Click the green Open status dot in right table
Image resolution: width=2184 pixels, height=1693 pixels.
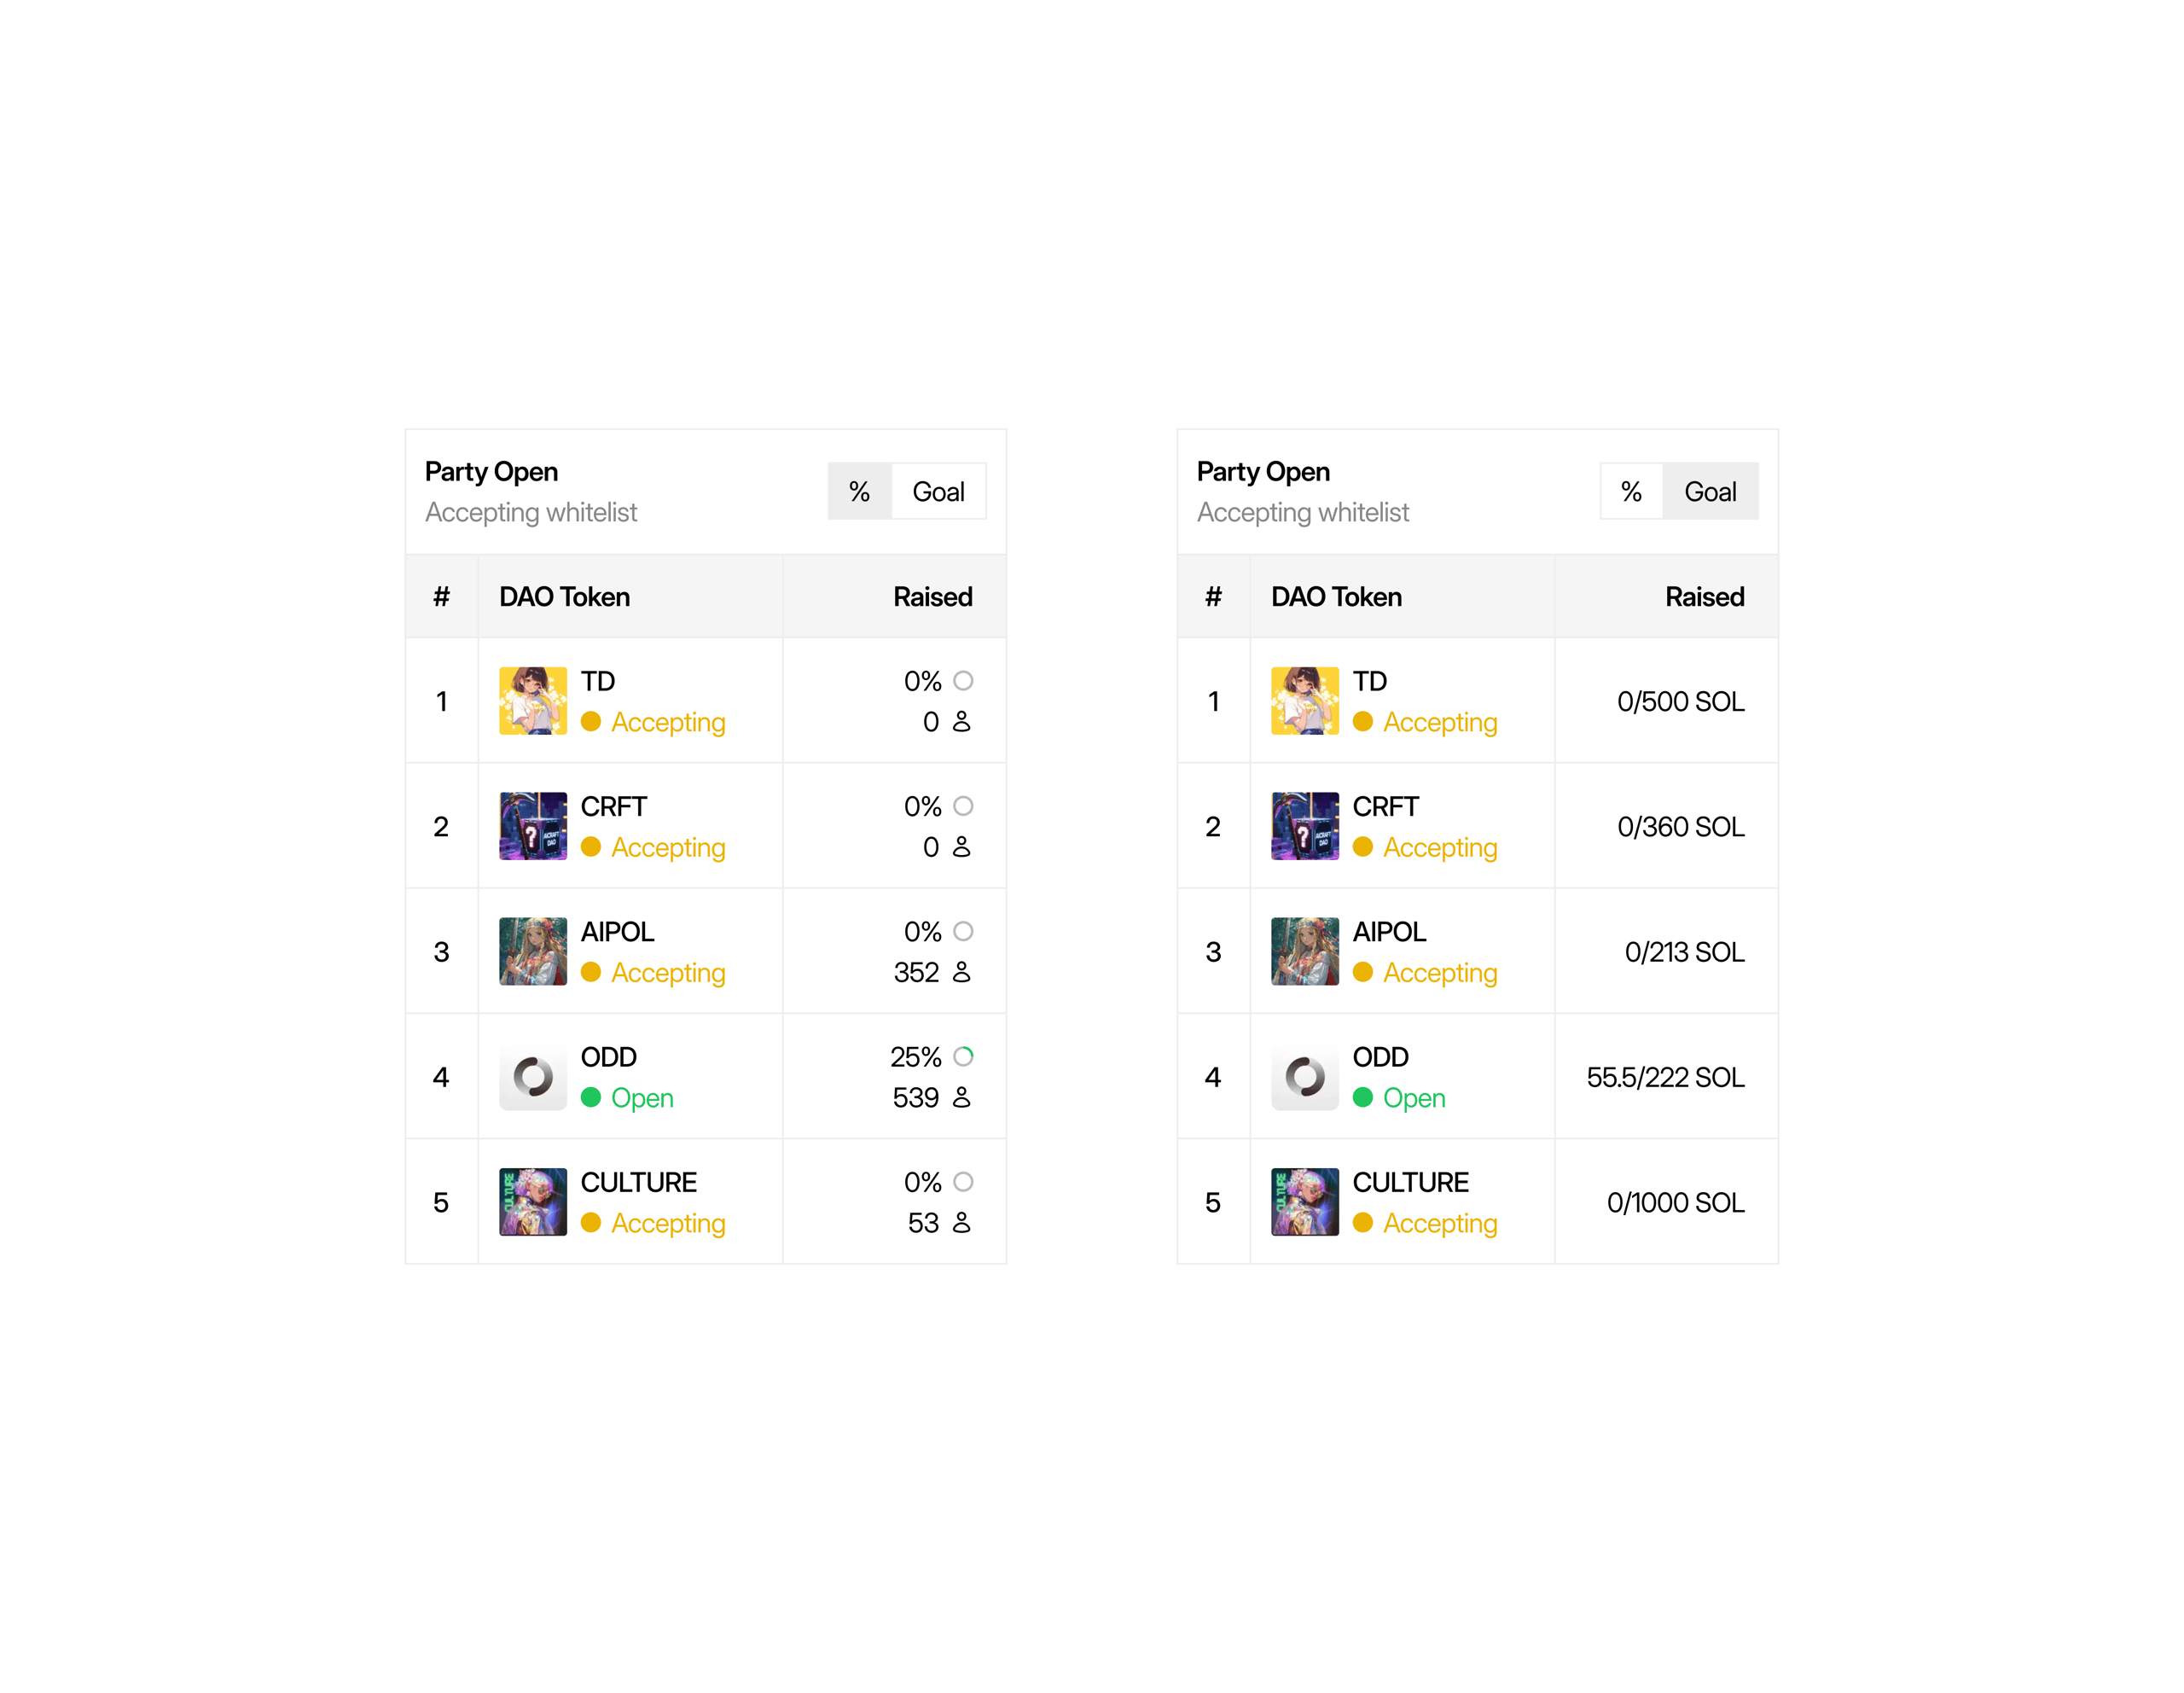(x=1362, y=1097)
